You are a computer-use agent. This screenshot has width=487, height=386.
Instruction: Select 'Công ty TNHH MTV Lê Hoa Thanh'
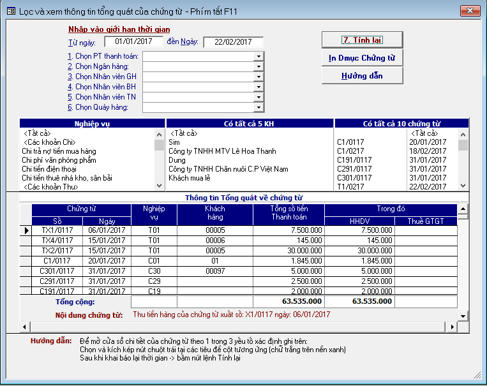[222, 151]
